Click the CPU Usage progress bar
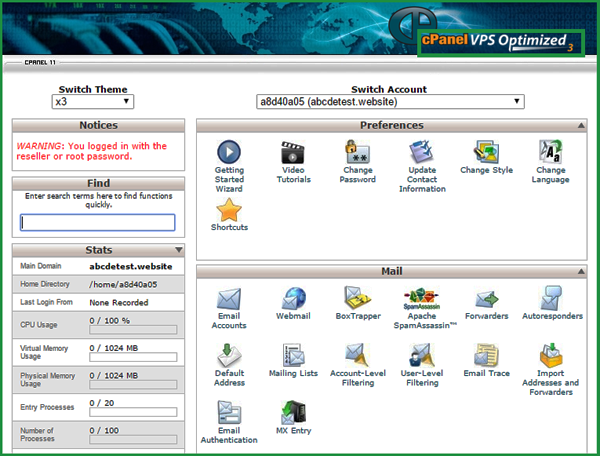Image resolution: width=600 pixels, height=456 pixels. [133, 330]
